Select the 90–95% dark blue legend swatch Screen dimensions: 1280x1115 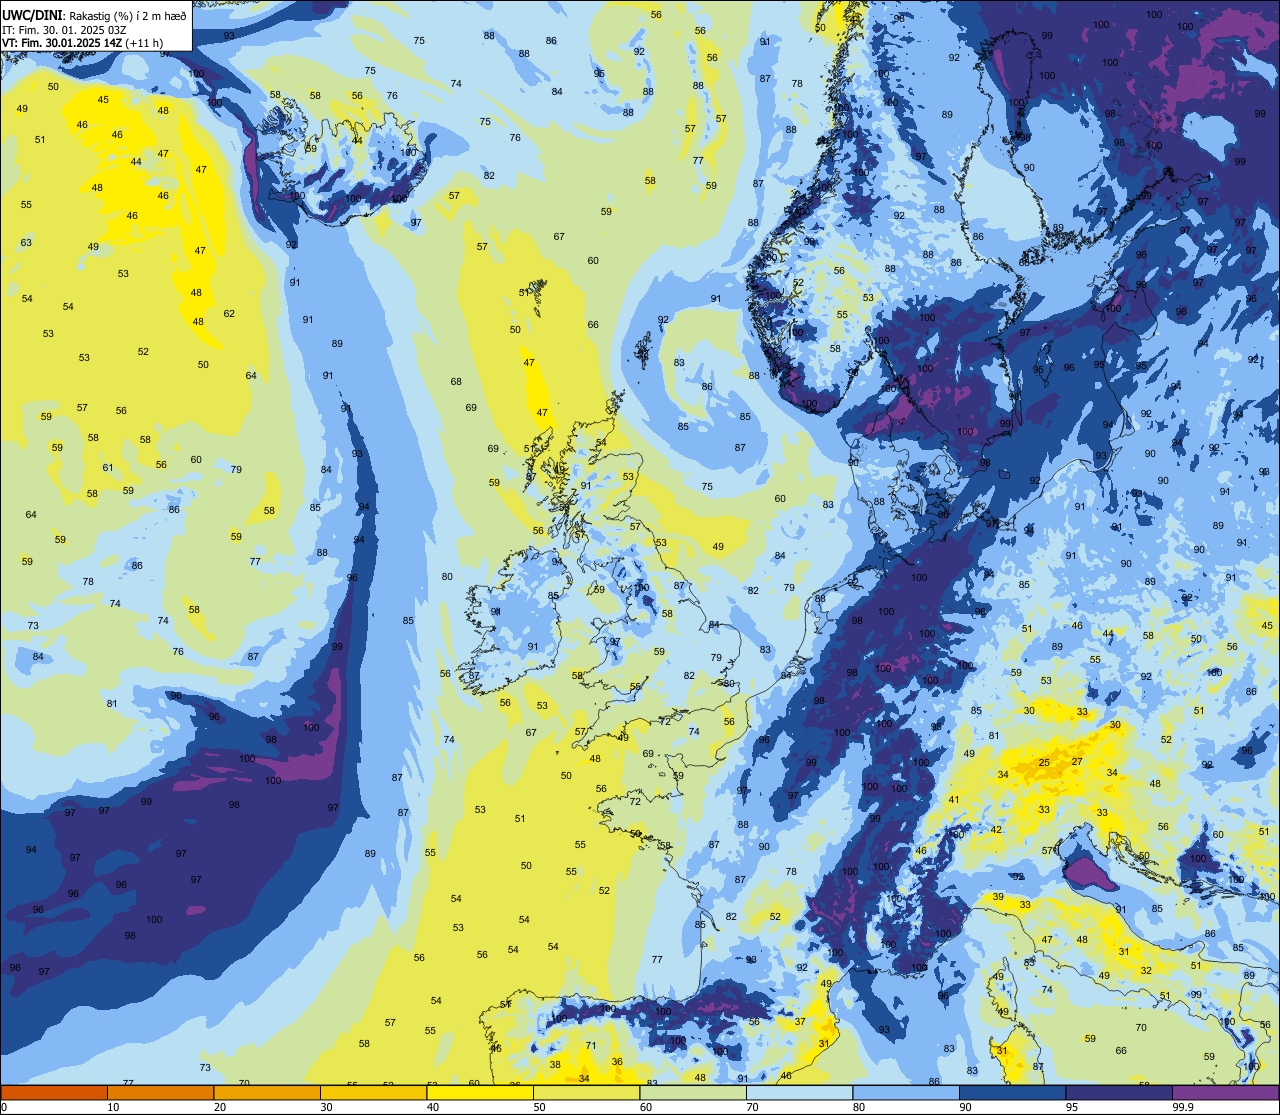coord(1012,1092)
